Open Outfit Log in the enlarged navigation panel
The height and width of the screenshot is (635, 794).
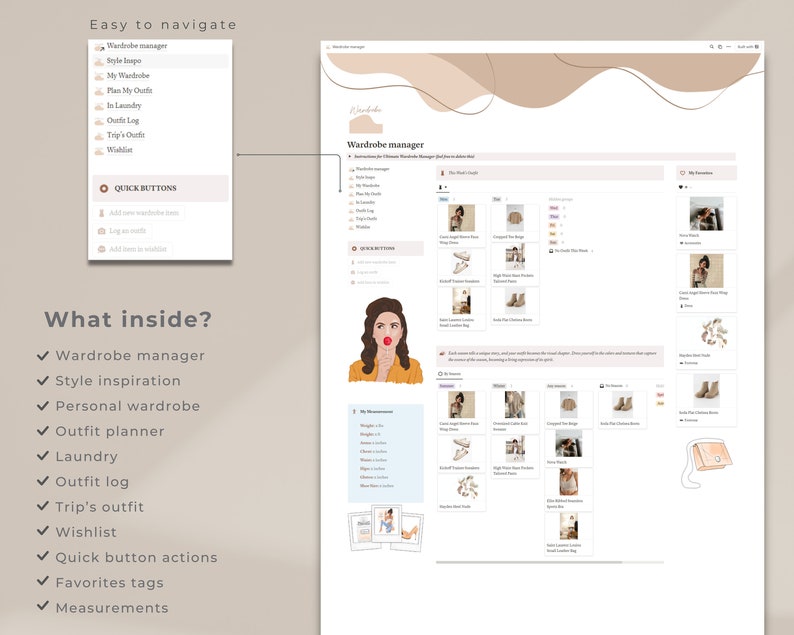click(x=123, y=121)
